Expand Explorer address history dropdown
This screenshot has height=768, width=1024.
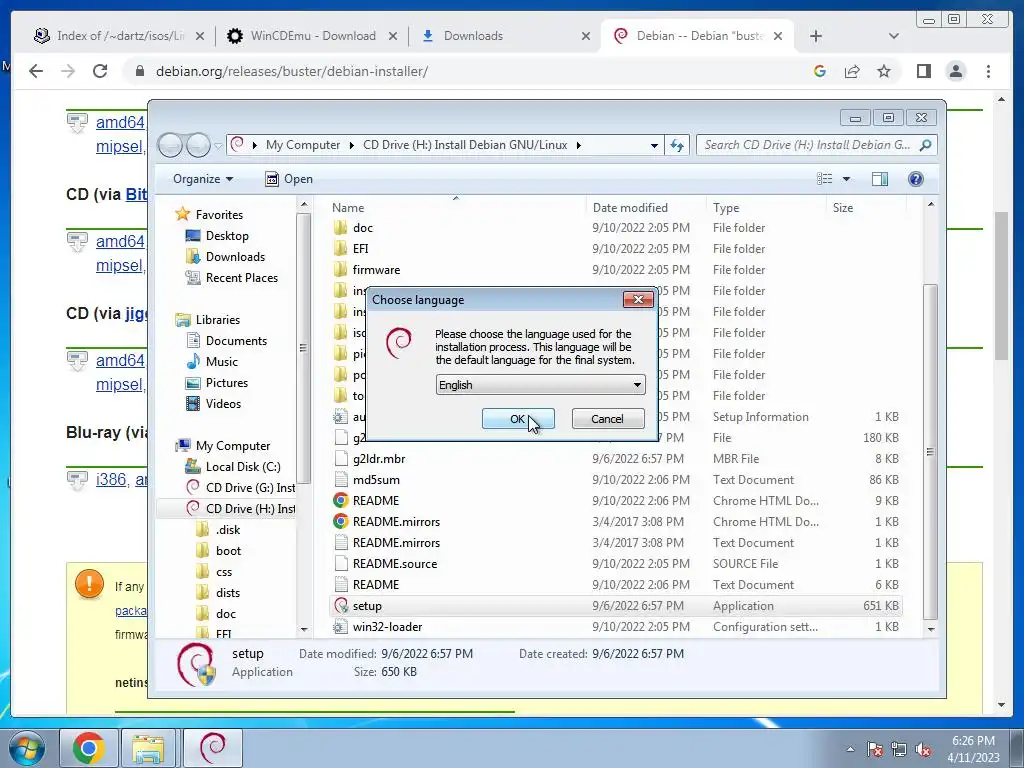[654, 146]
